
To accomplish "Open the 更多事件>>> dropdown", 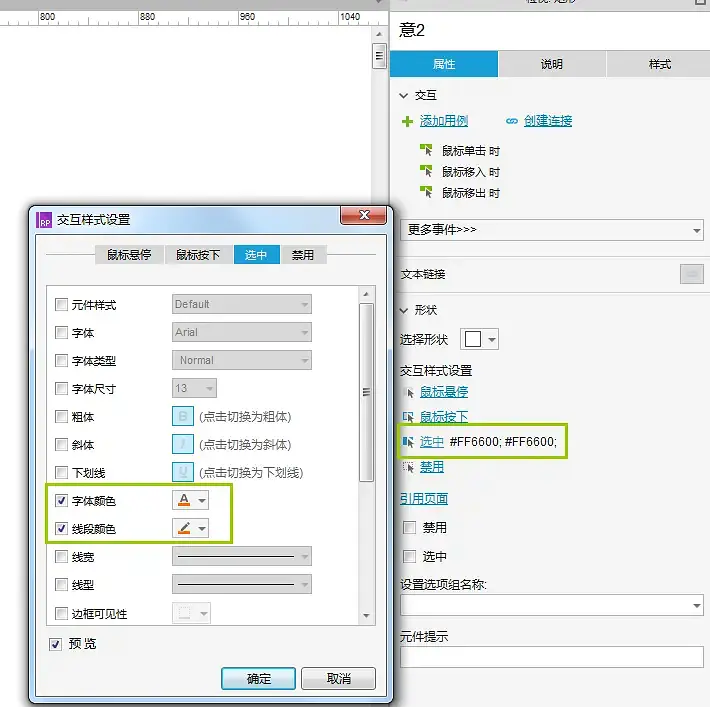I will pyautogui.click(x=552, y=230).
